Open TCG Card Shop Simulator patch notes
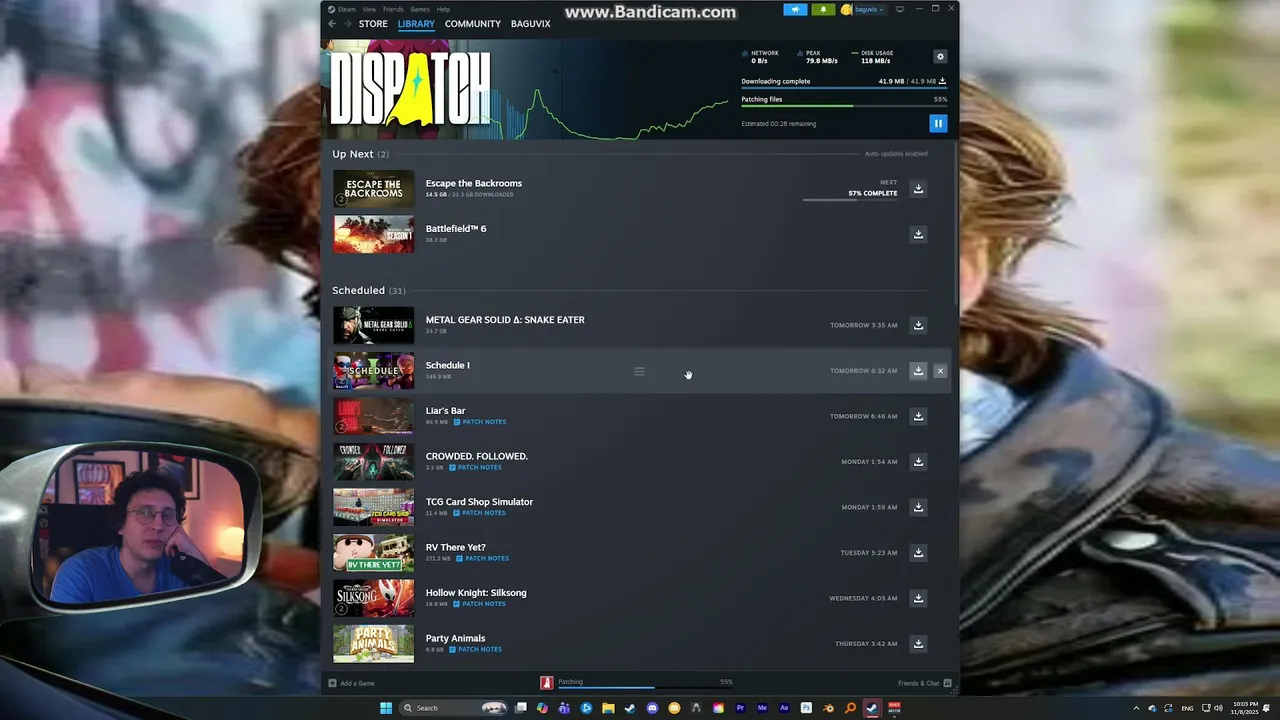 click(479, 513)
